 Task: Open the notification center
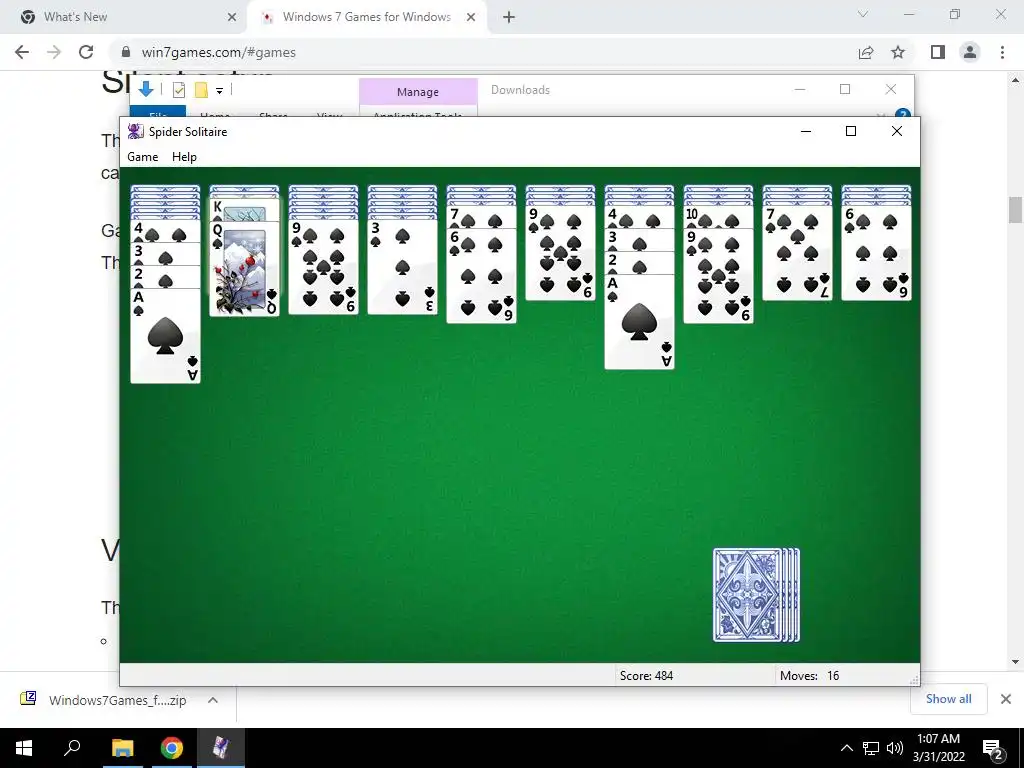pyautogui.click(x=993, y=749)
